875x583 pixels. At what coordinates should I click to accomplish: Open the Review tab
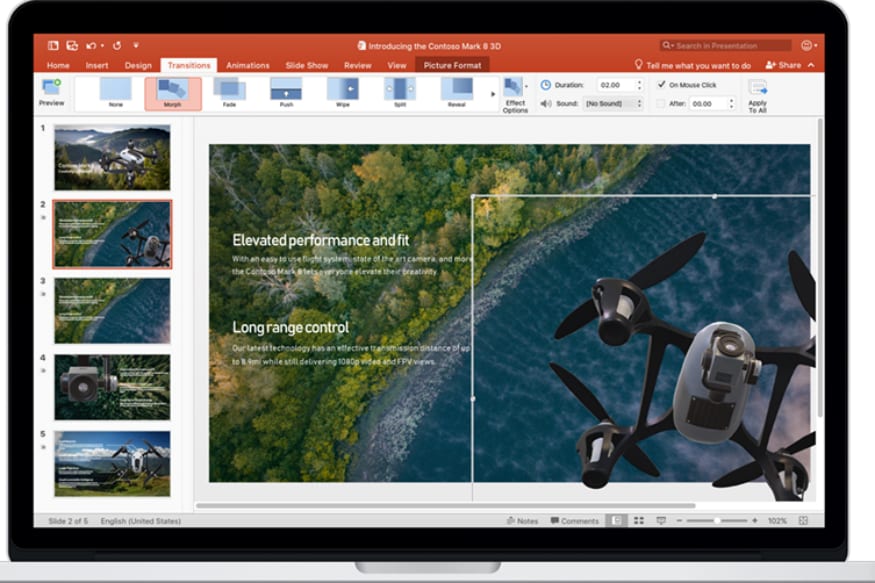[x=358, y=65]
